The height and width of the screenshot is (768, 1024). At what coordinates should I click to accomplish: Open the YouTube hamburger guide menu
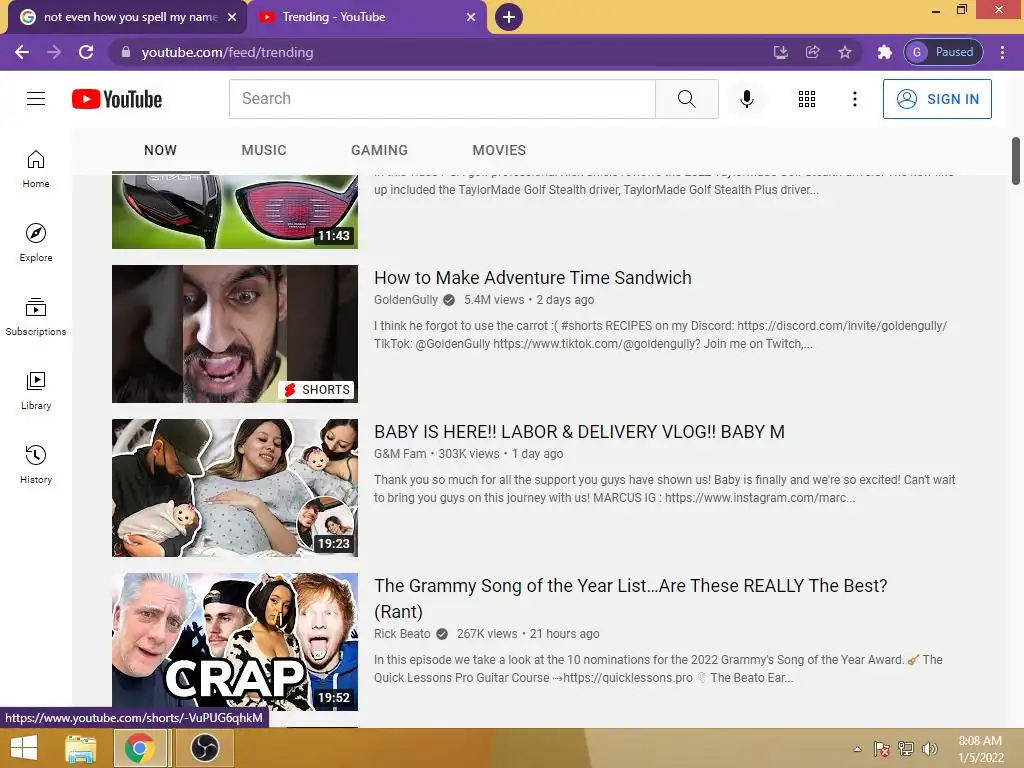(36, 99)
